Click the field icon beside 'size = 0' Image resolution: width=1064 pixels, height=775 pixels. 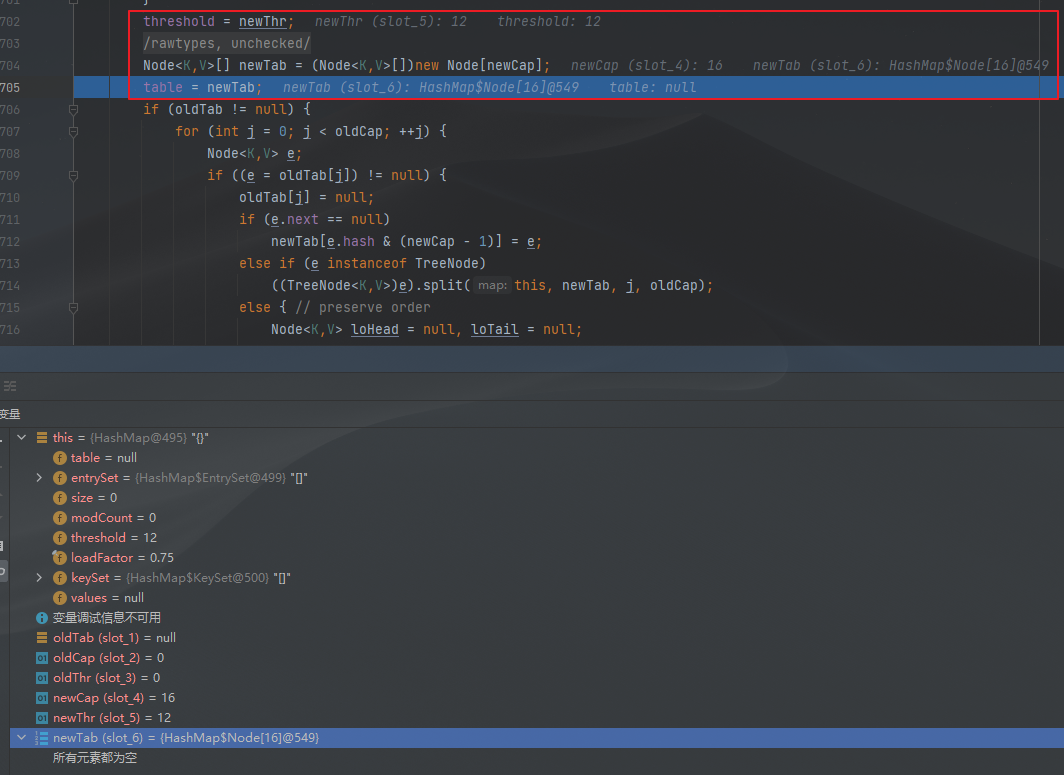[x=60, y=498]
